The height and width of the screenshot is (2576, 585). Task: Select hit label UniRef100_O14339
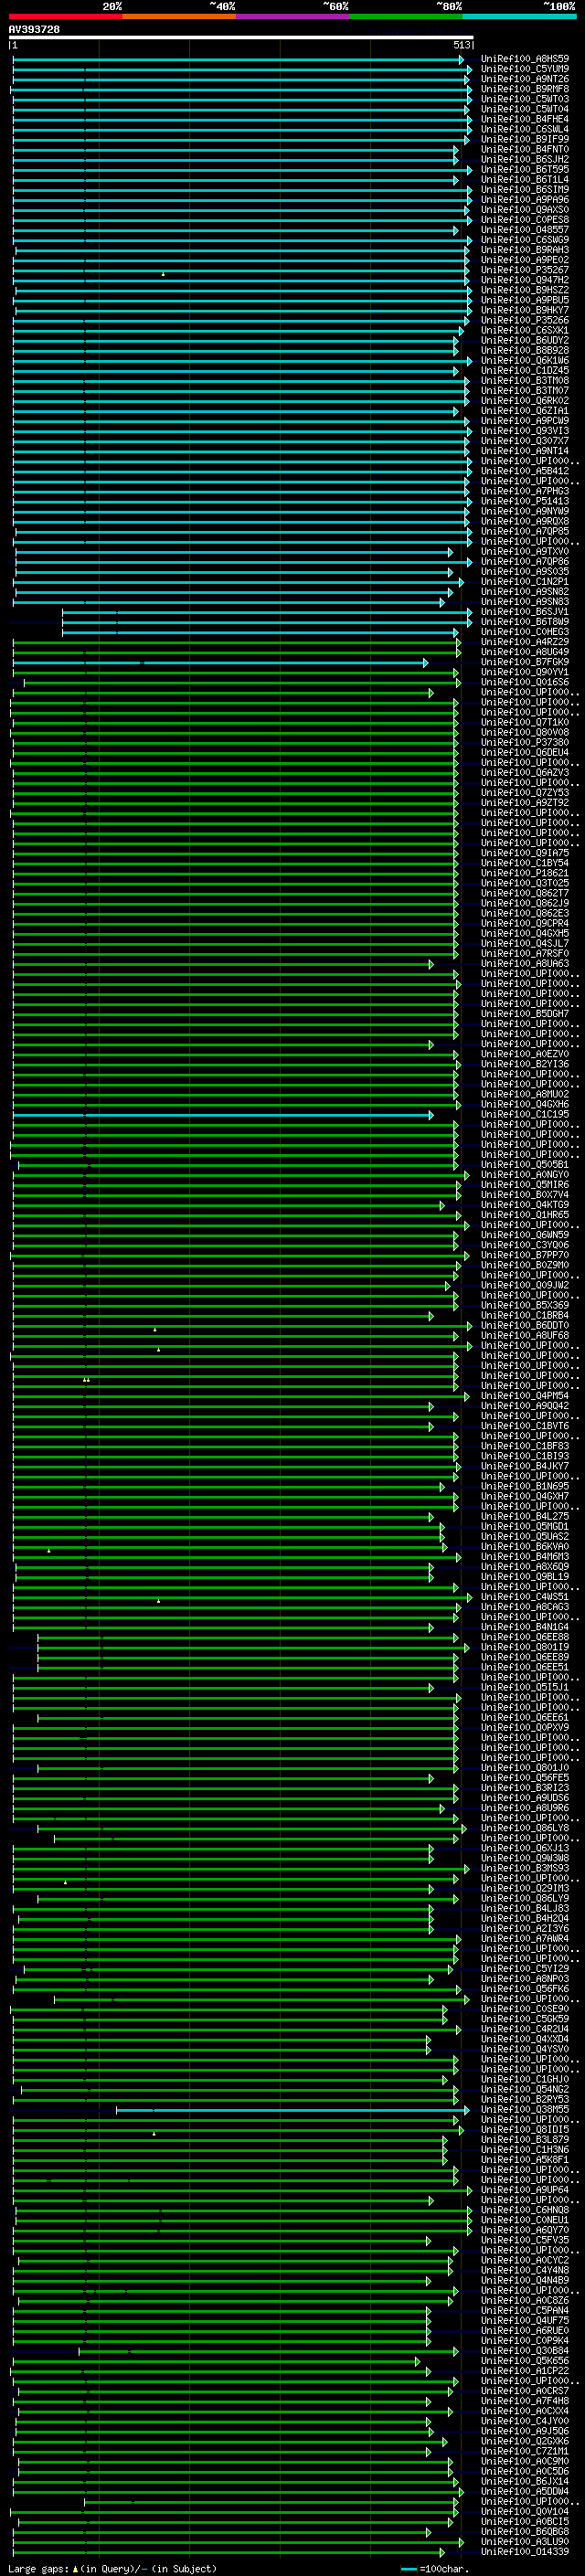point(525,2551)
